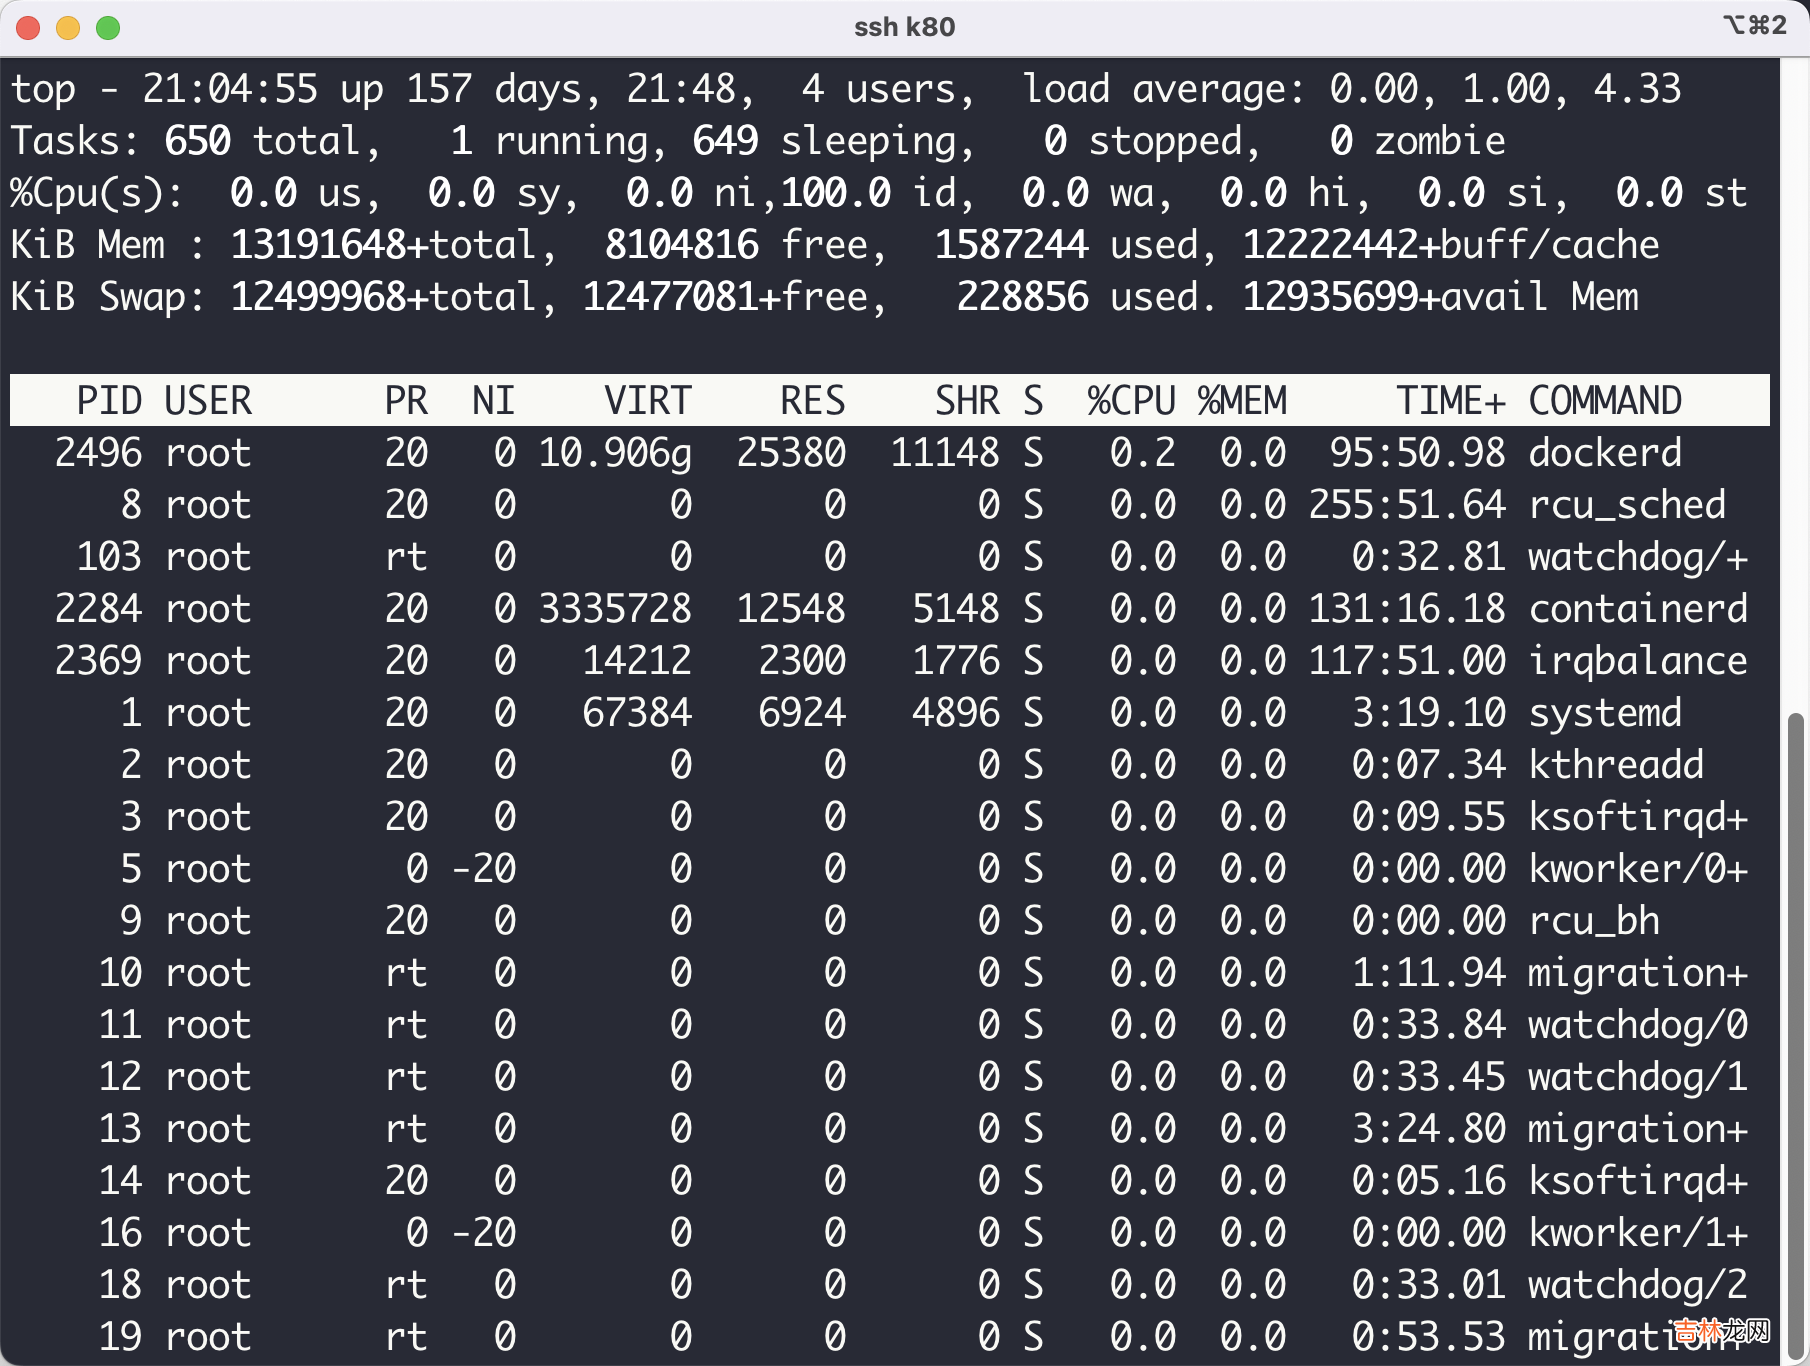Click the red close window button

pyautogui.click(x=28, y=27)
